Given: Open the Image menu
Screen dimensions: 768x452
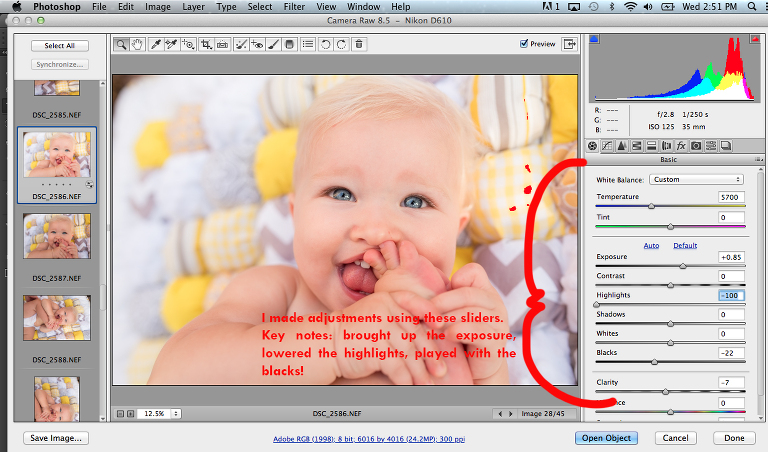Looking at the screenshot, I should point(158,7).
